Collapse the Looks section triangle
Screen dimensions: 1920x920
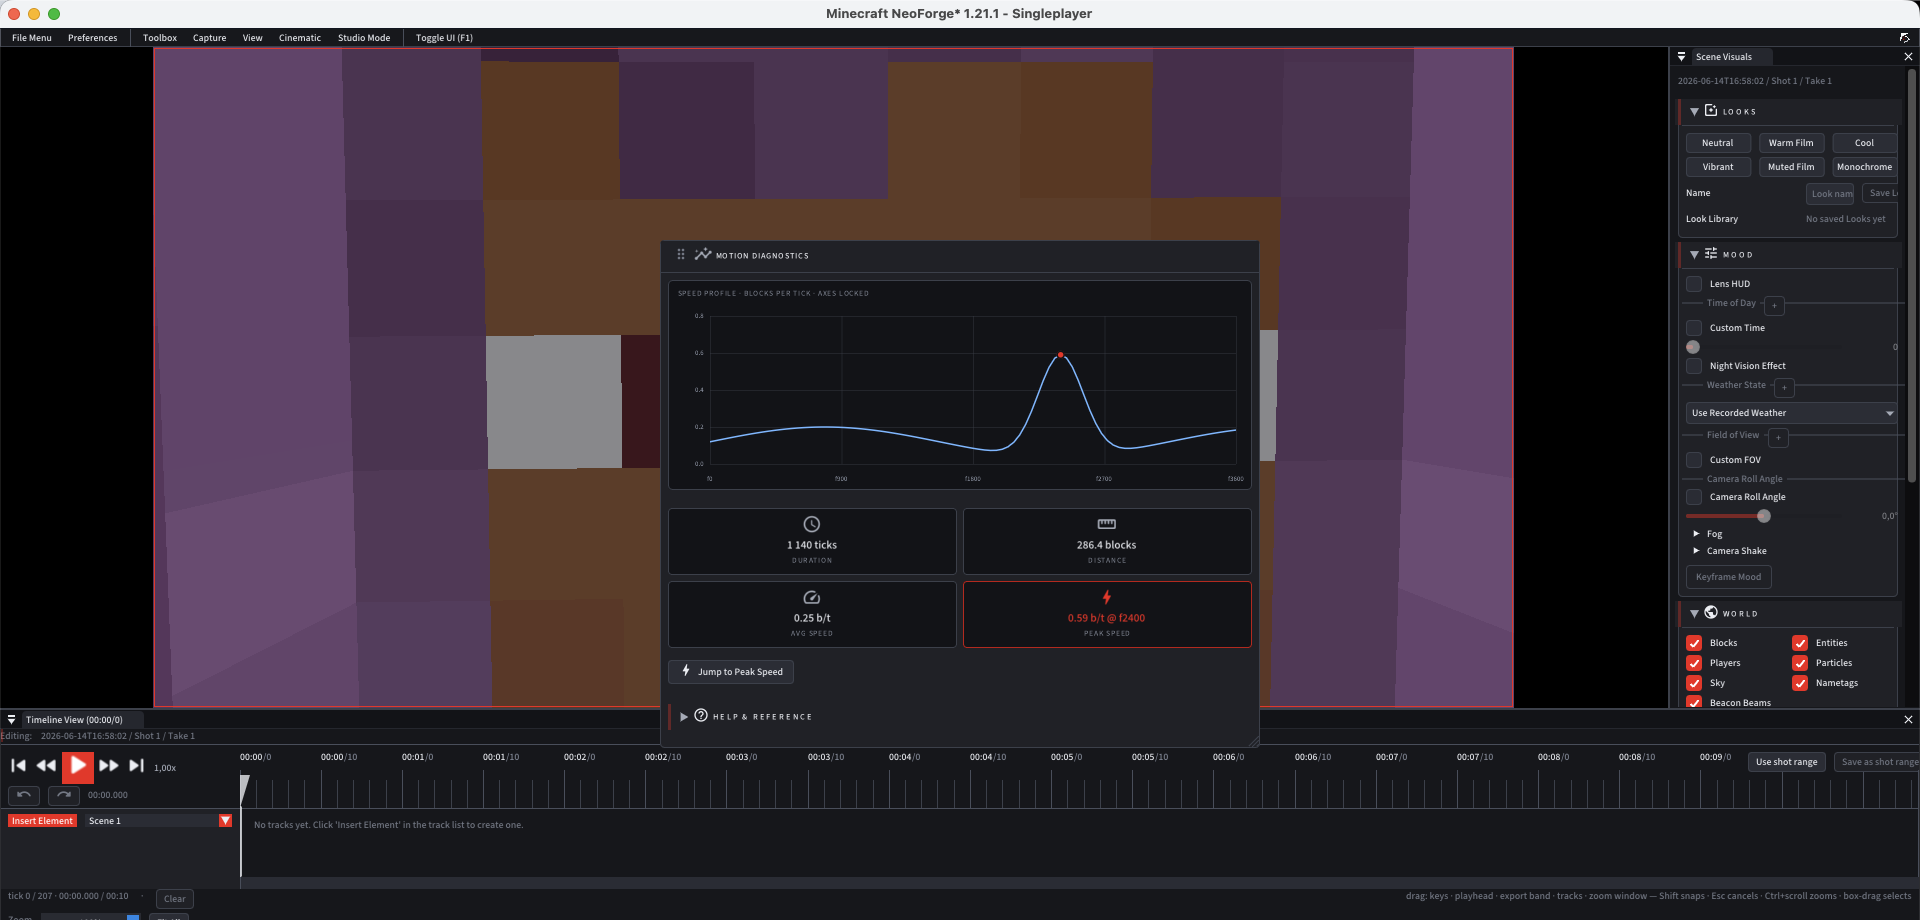coord(1694,111)
